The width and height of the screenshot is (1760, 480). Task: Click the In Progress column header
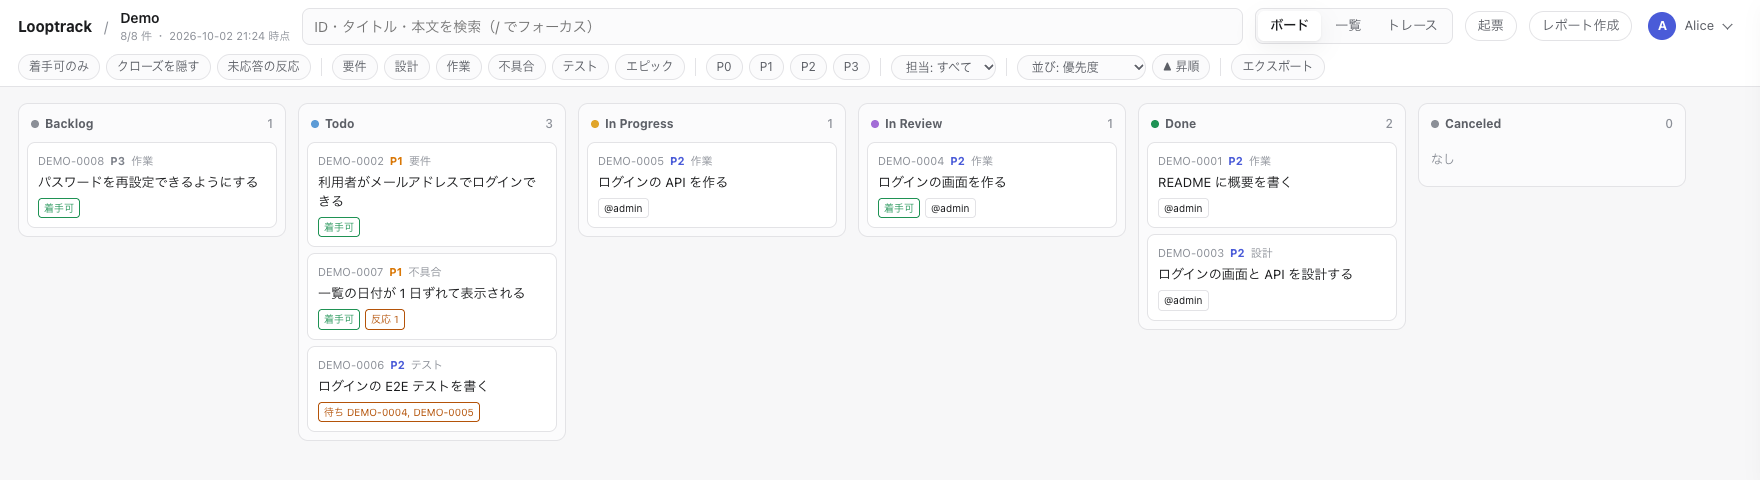(x=712, y=124)
